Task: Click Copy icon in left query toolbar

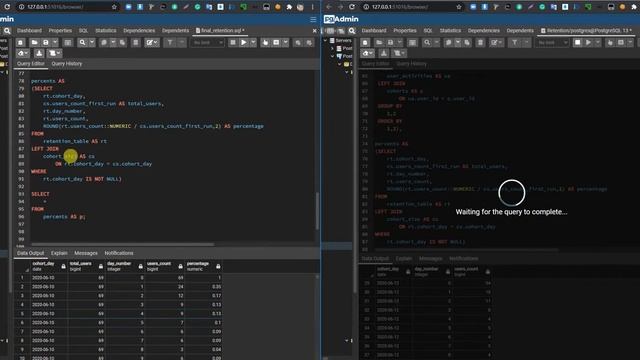Action: (104, 42)
